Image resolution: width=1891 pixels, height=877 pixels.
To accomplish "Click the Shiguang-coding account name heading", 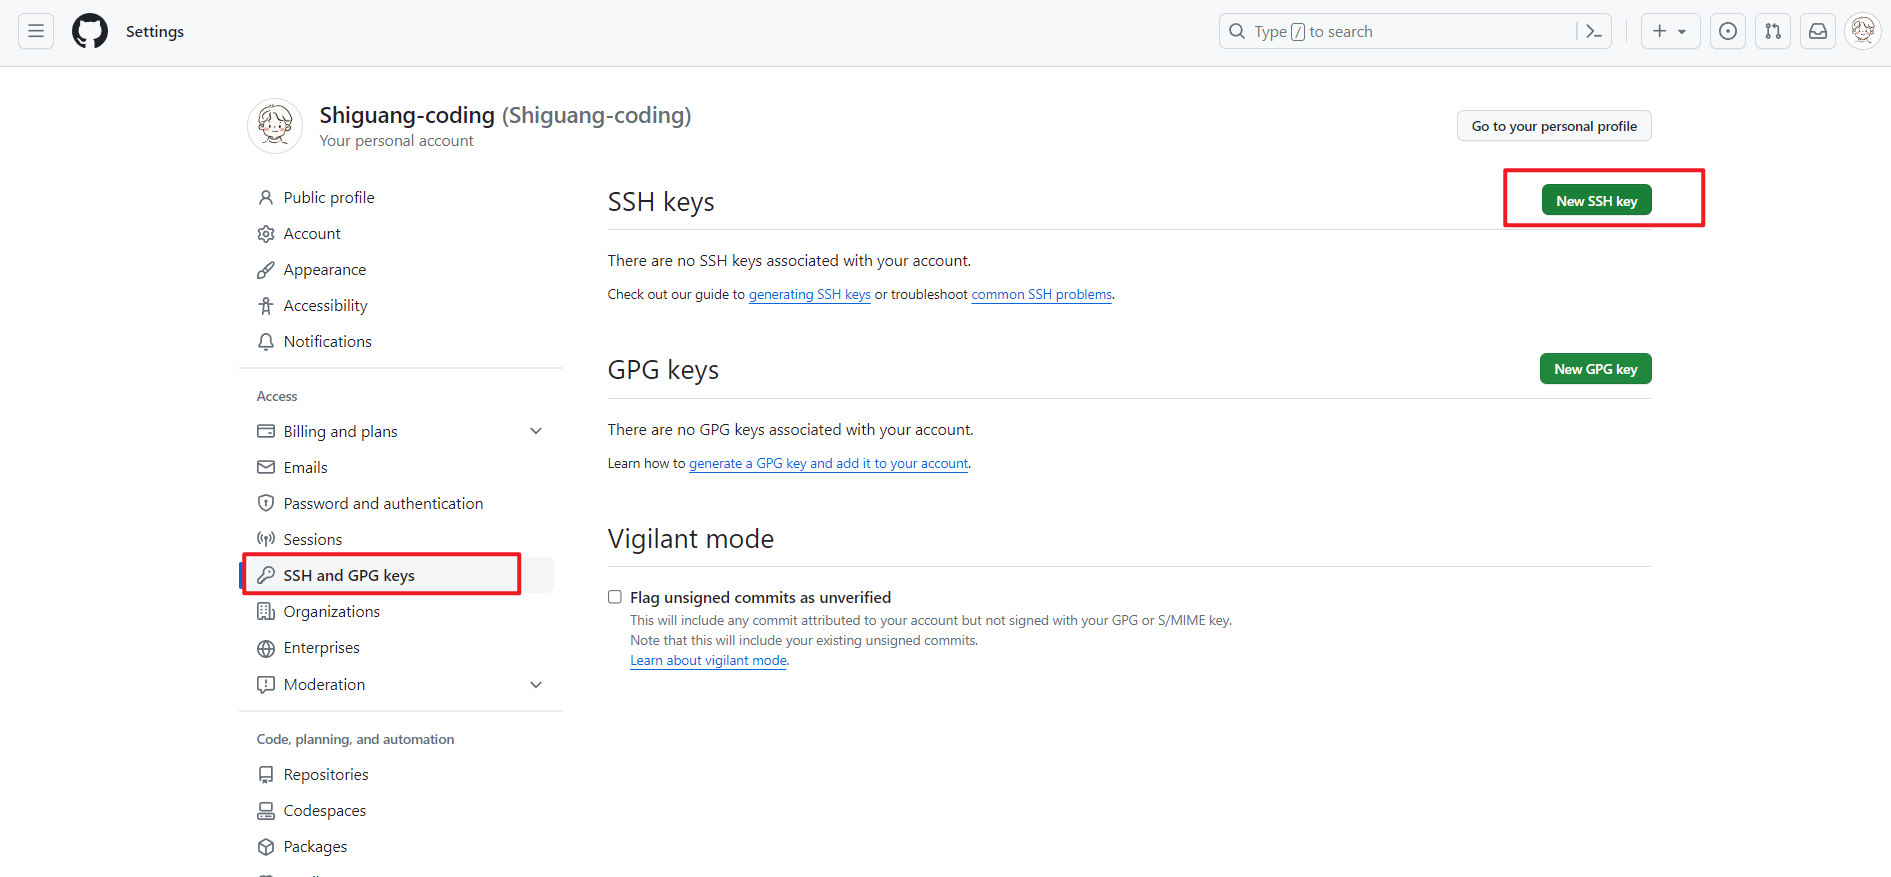I will point(505,115).
